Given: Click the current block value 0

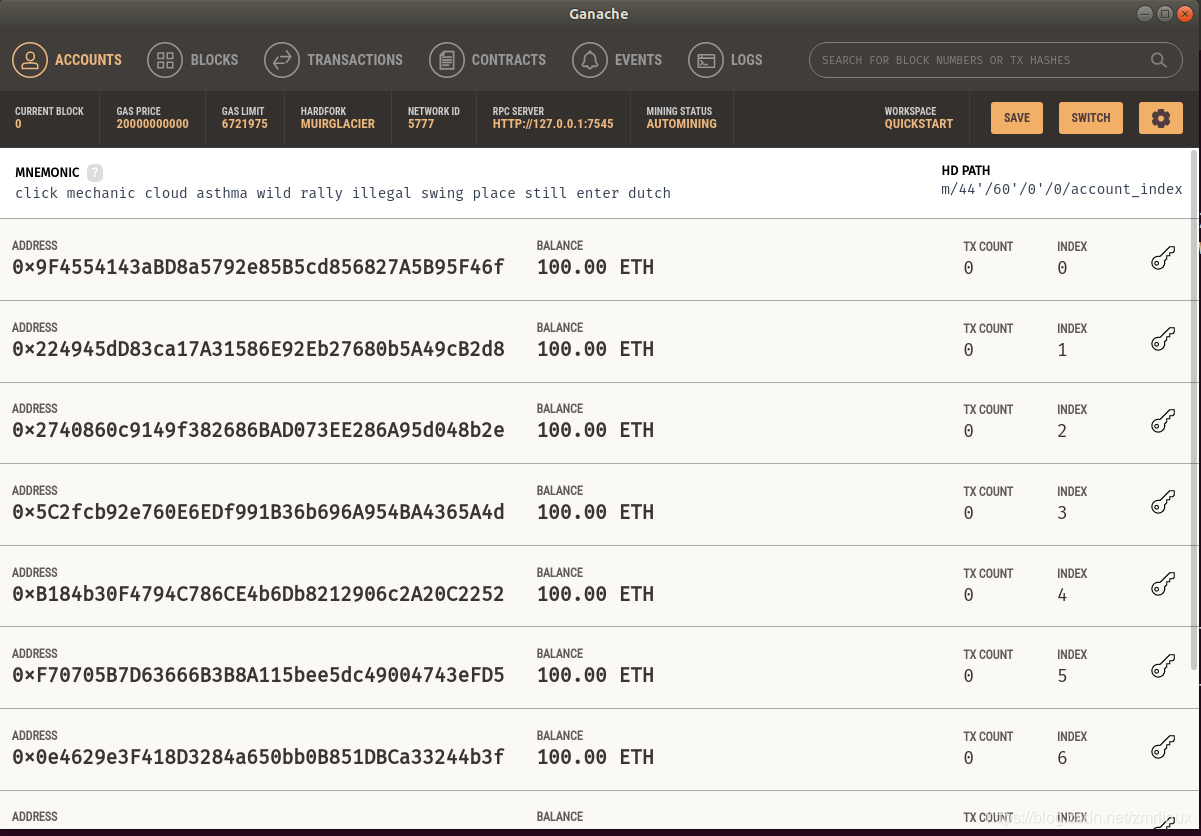Looking at the screenshot, I should [x=18, y=124].
